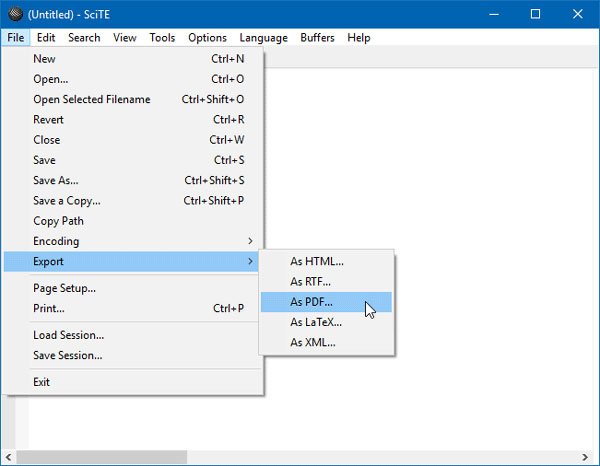The height and width of the screenshot is (466, 600).
Task: Open the Options menu
Action: coord(207,37)
